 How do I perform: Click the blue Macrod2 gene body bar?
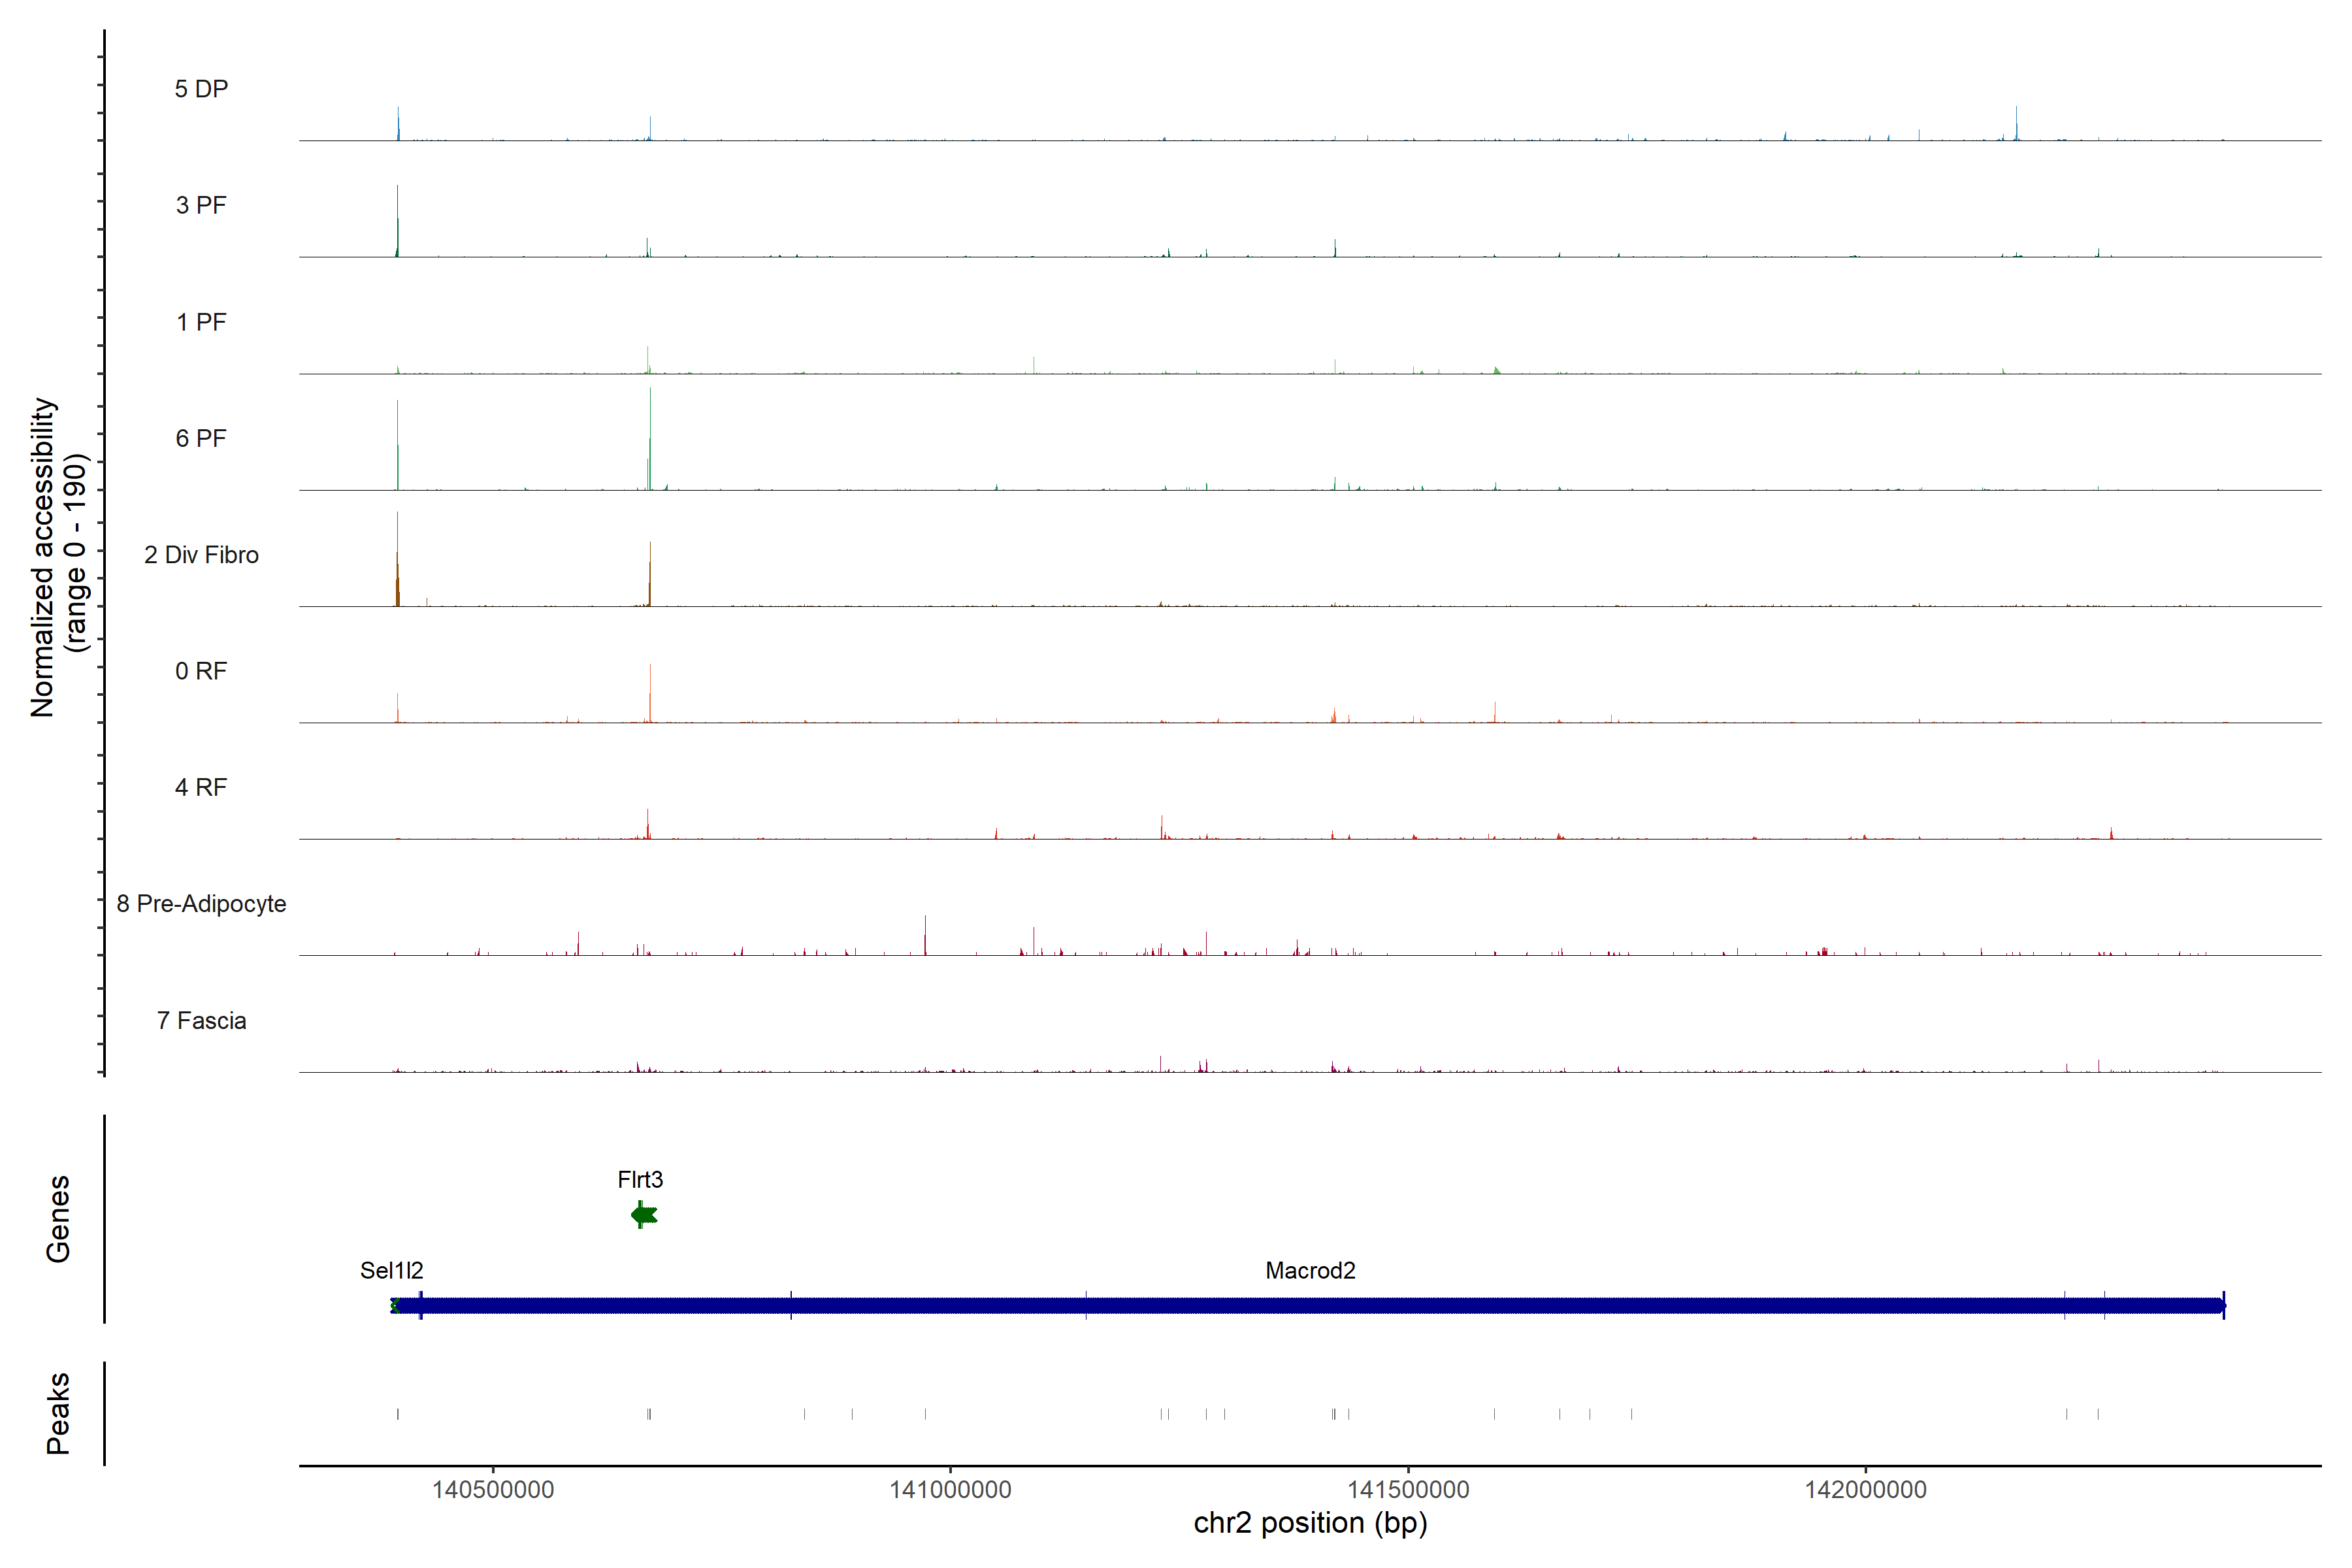click(1310, 1305)
